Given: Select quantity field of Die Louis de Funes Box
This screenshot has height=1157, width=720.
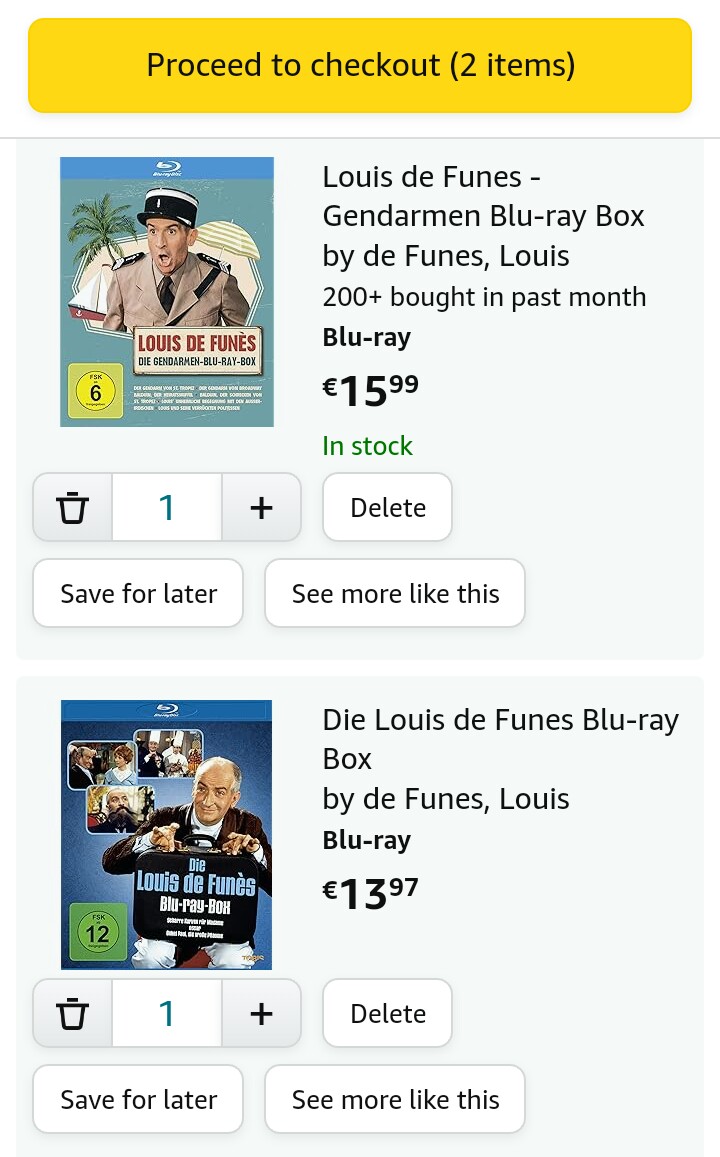Looking at the screenshot, I should (x=167, y=1014).
